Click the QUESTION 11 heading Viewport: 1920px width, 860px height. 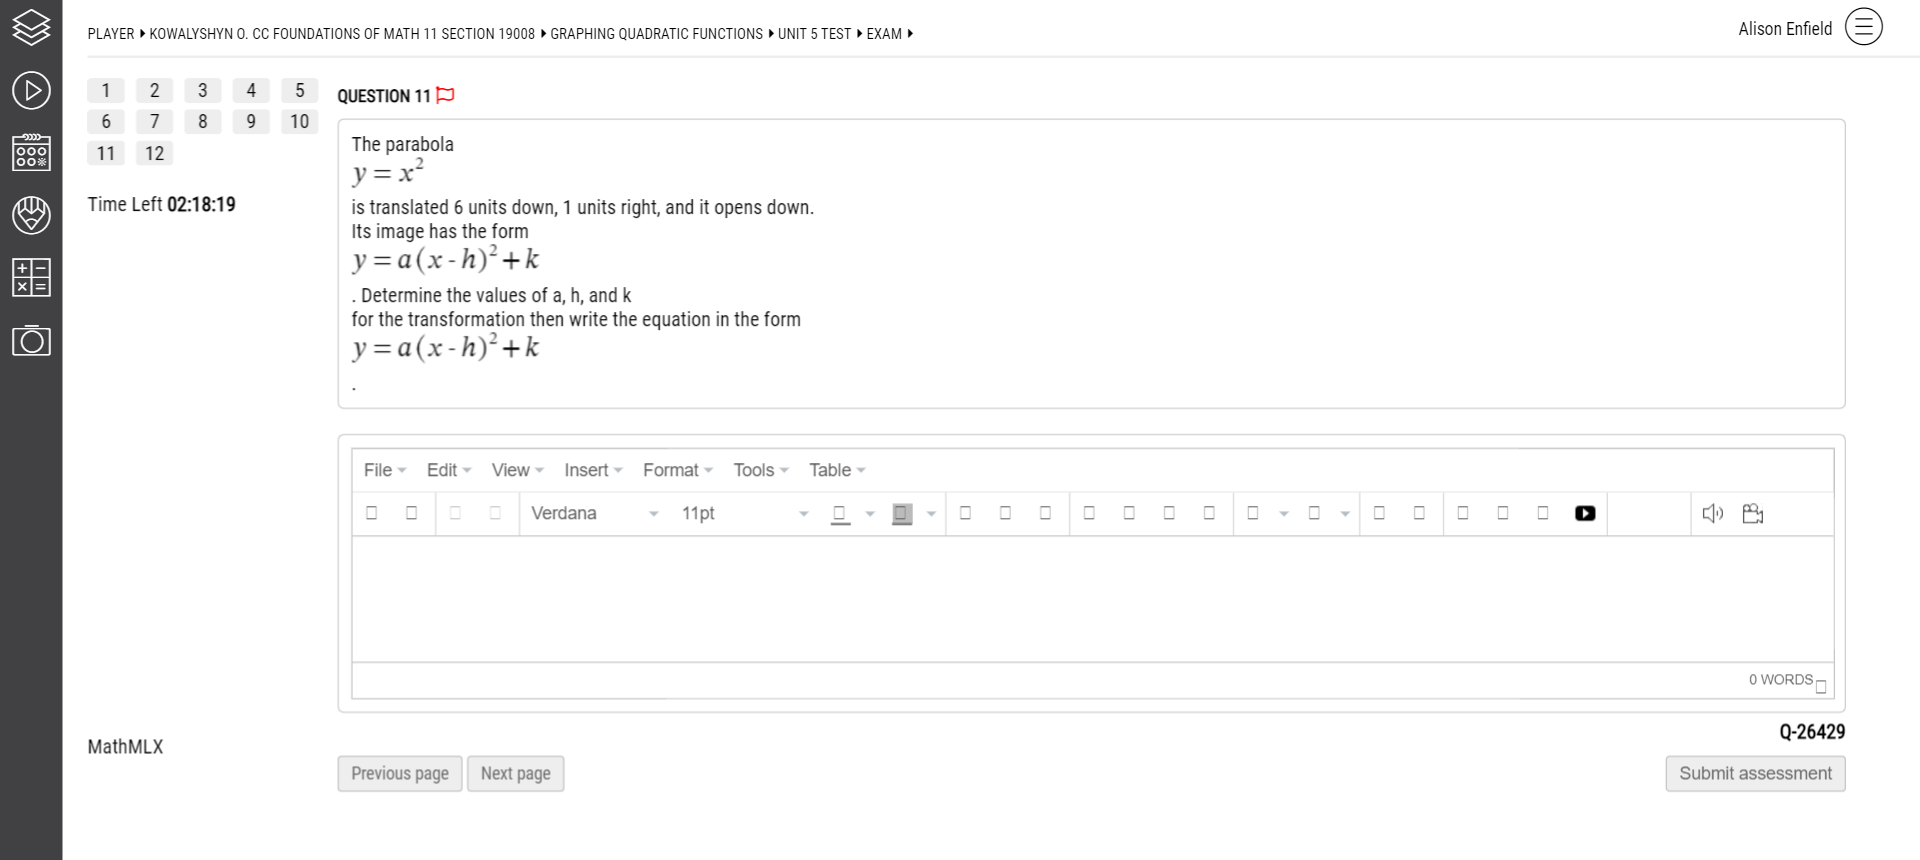click(x=384, y=96)
